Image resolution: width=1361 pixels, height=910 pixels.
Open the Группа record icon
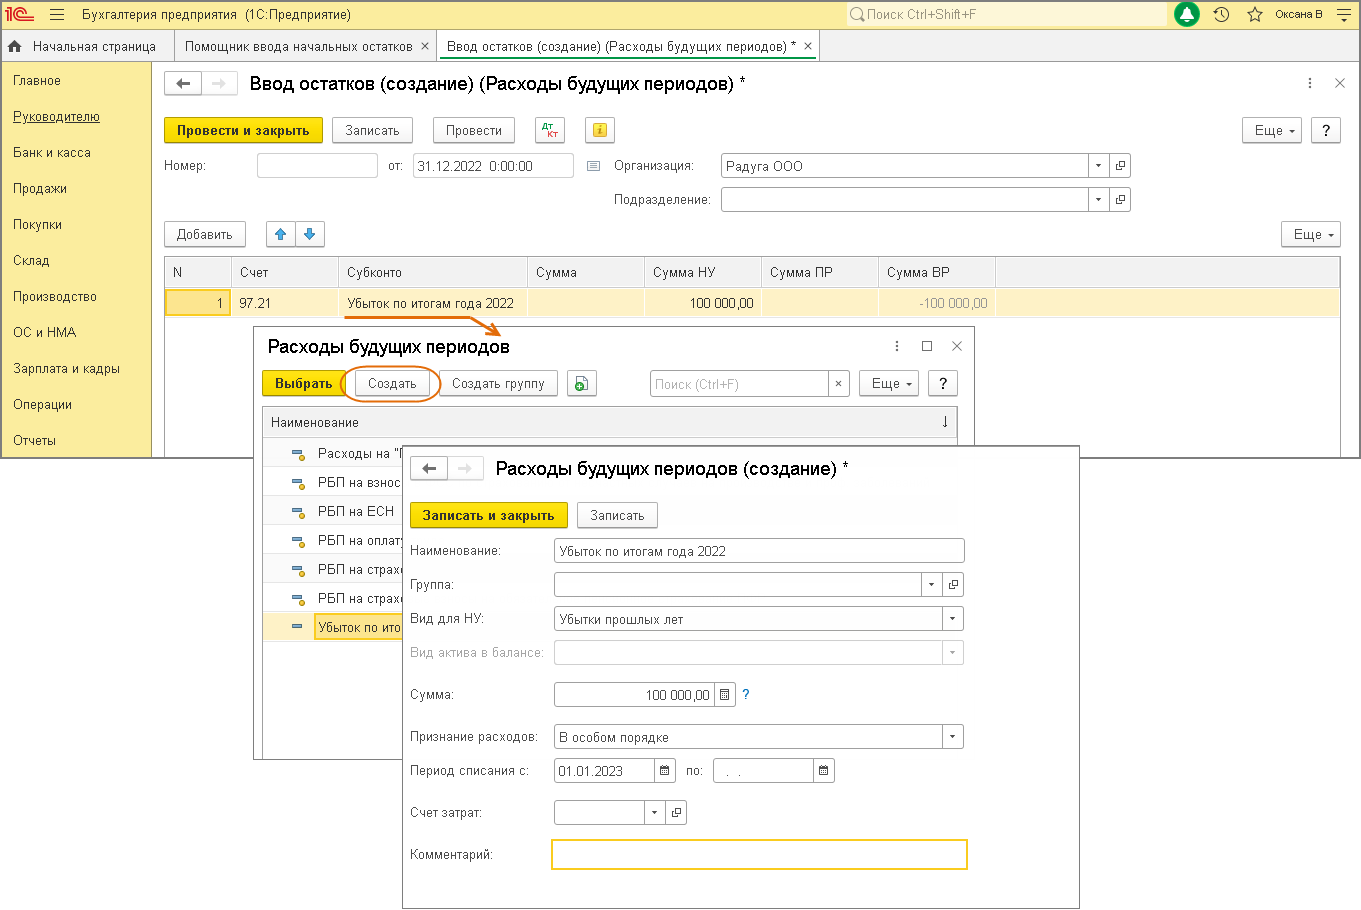(953, 585)
